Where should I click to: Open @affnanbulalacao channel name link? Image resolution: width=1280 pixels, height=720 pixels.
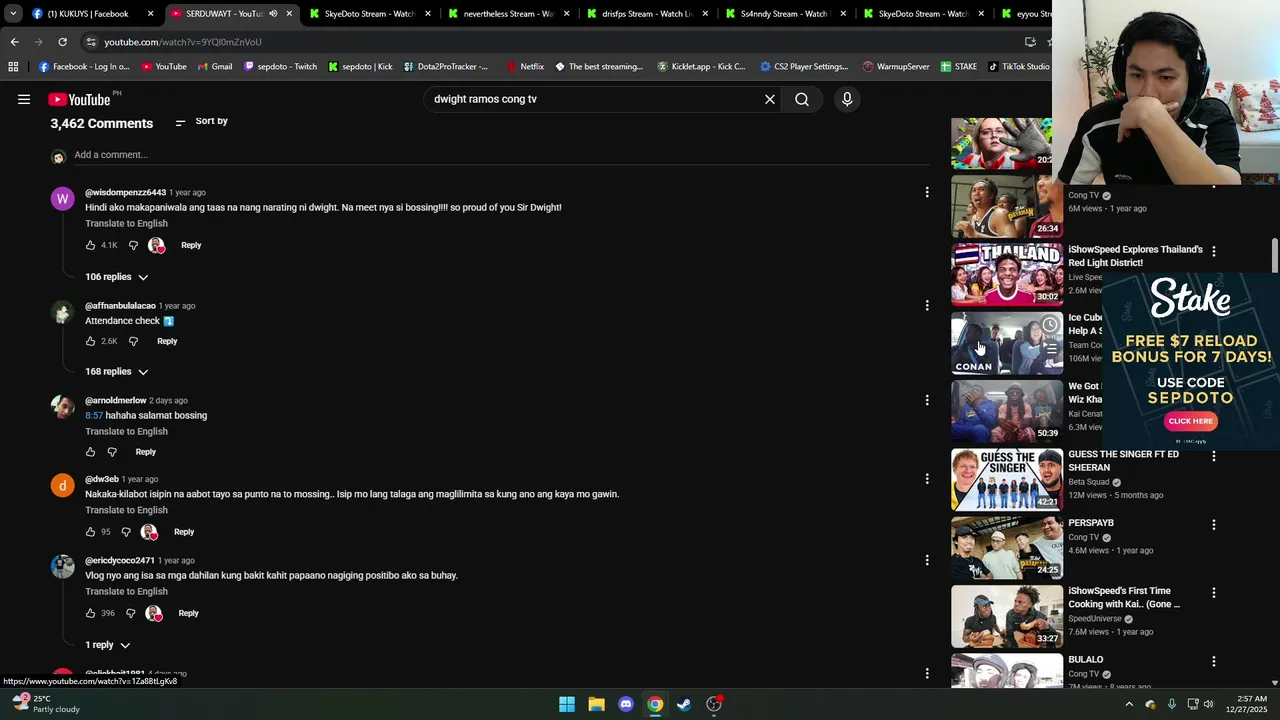(120, 306)
